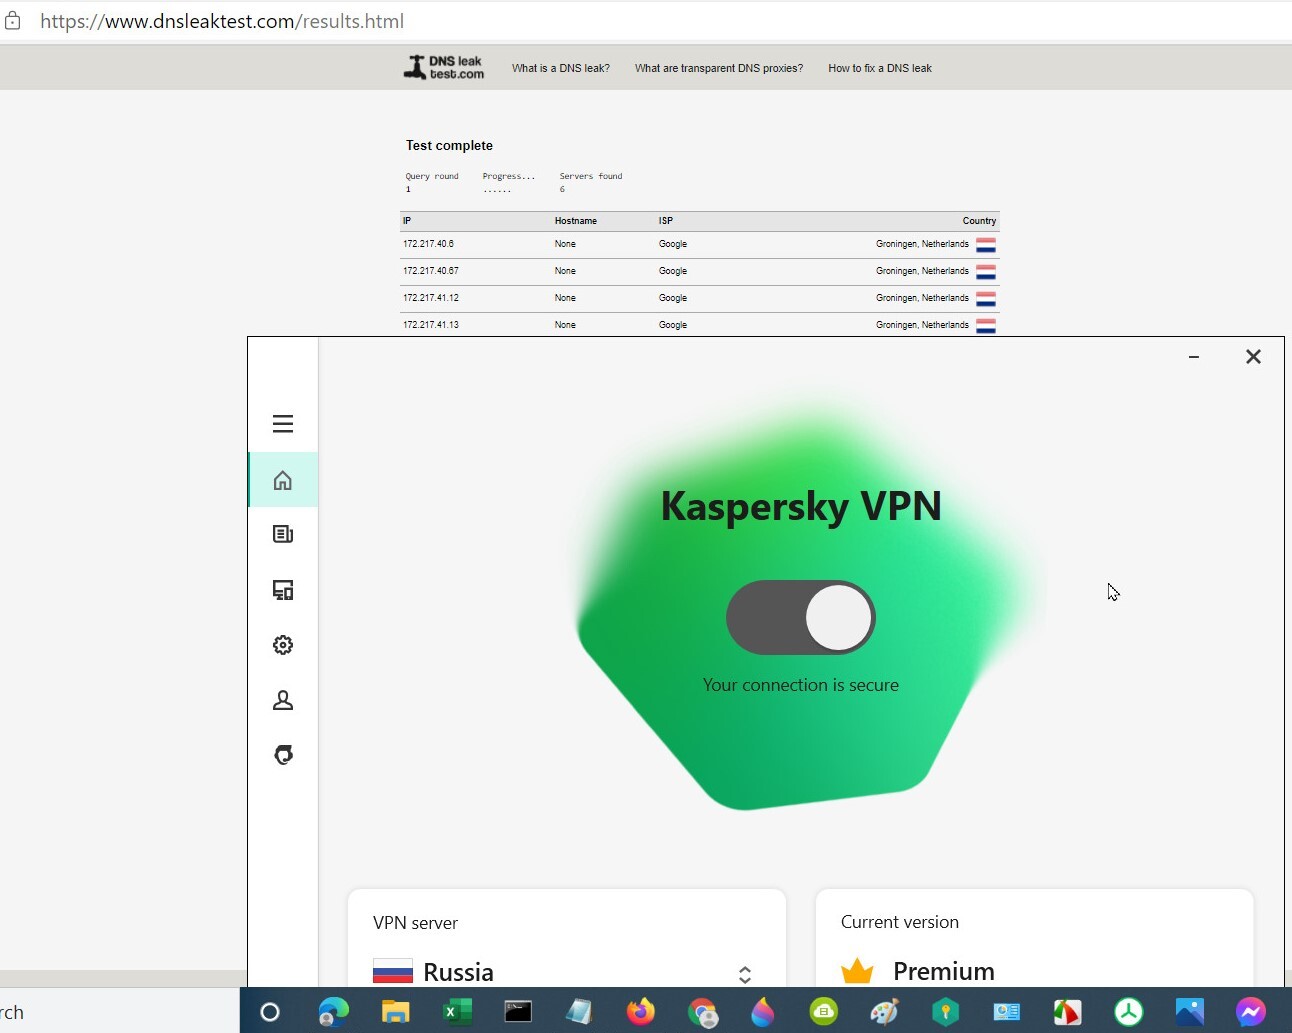Click 'Groningen, Netherlands' in the 172.217.41.12 row
The height and width of the screenshot is (1033, 1292).
(x=922, y=298)
